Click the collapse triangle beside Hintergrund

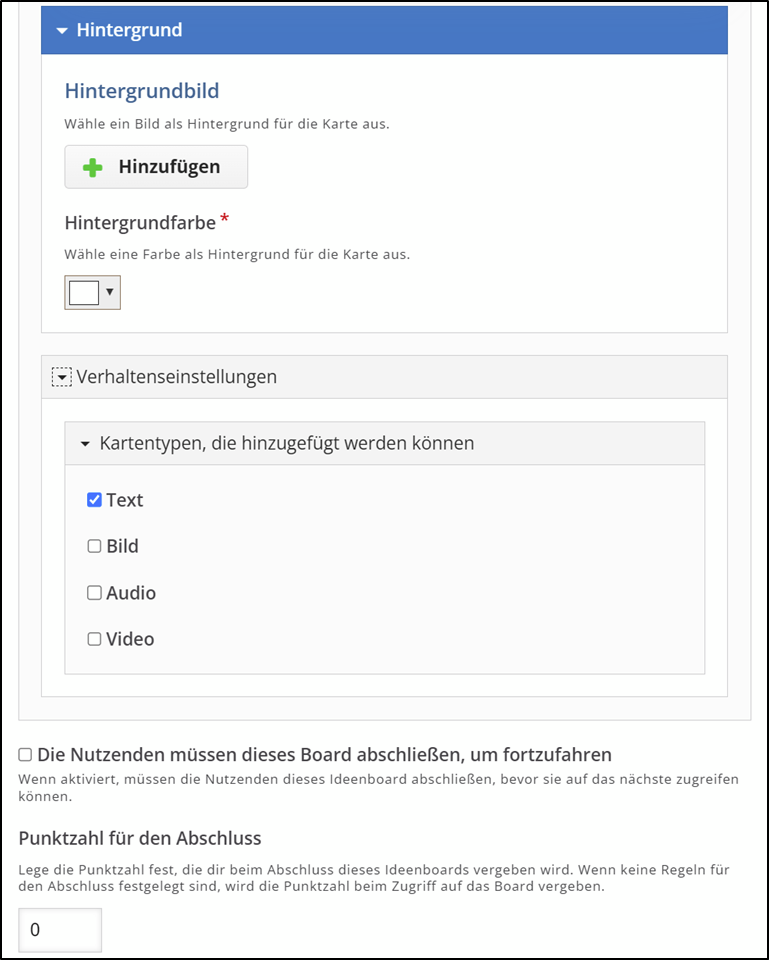click(x=63, y=30)
